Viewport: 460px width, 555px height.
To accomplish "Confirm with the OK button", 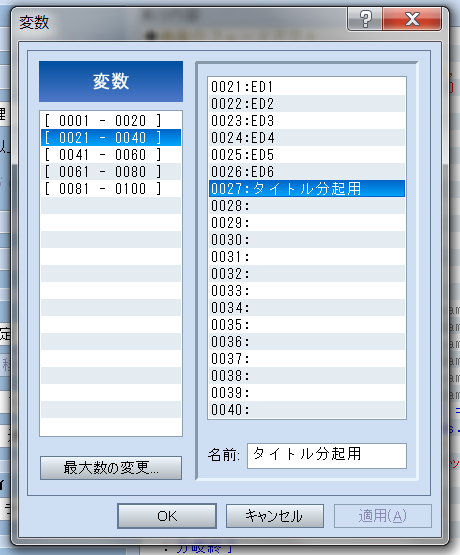I will (x=167, y=516).
